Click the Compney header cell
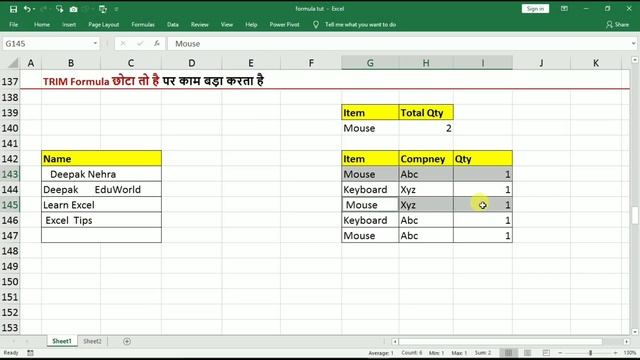 click(426, 159)
